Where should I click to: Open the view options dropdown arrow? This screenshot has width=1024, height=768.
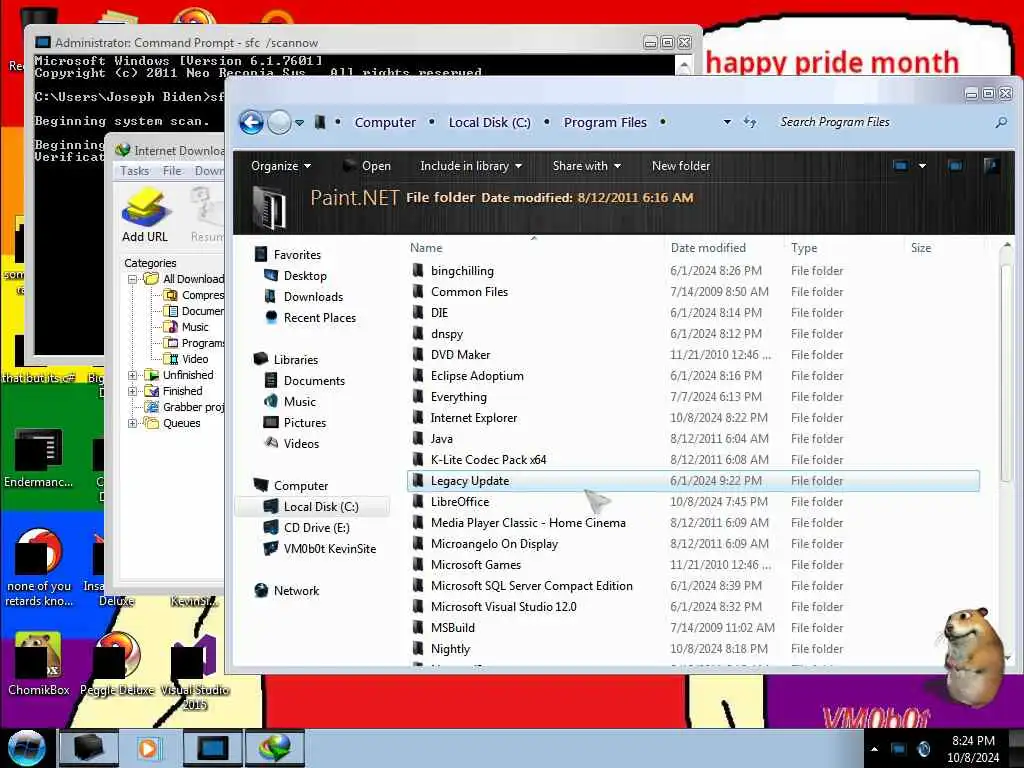coord(922,166)
